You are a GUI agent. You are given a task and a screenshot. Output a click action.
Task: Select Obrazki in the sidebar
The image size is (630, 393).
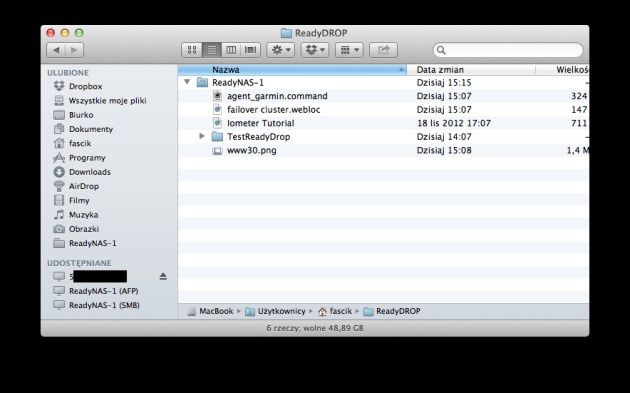pyautogui.click(x=76, y=229)
